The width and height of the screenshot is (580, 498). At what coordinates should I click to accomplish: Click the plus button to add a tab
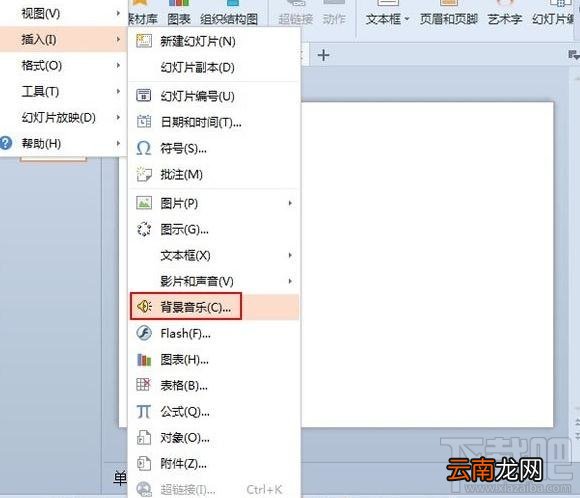[x=323, y=55]
